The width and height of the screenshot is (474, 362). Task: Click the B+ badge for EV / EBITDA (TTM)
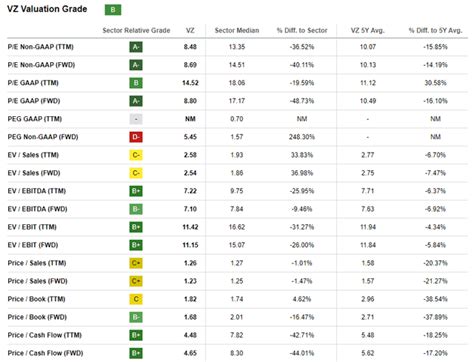(x=136, y=191)
